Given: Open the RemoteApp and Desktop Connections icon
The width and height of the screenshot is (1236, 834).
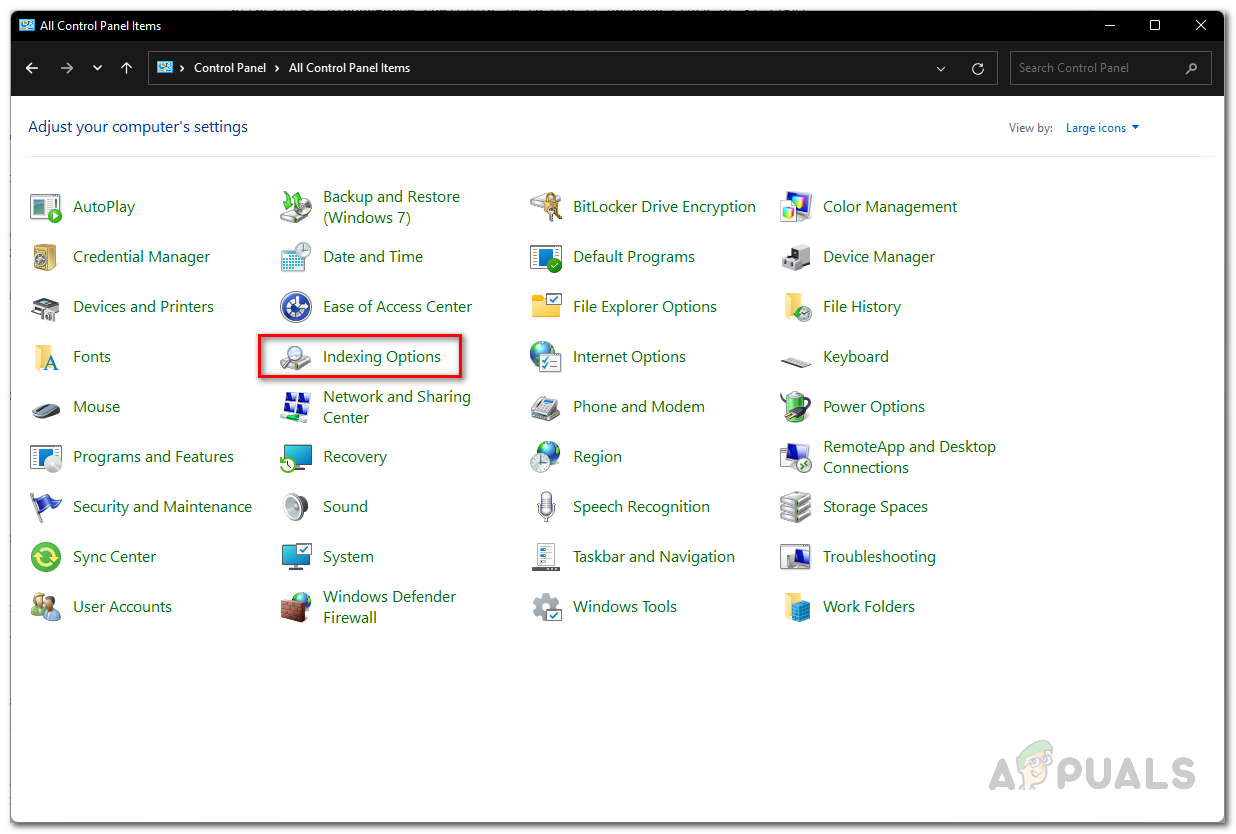Looking at the screenshot, I should coord(796,457).
